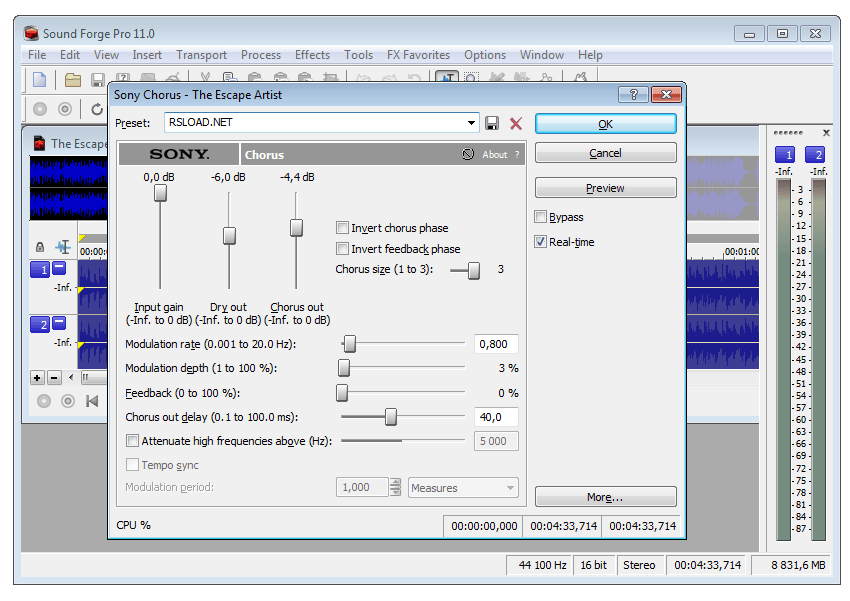Screen dimensions: 850x601
Task: Save the preset with the floppy disk icon
Action: pos(492,124)
